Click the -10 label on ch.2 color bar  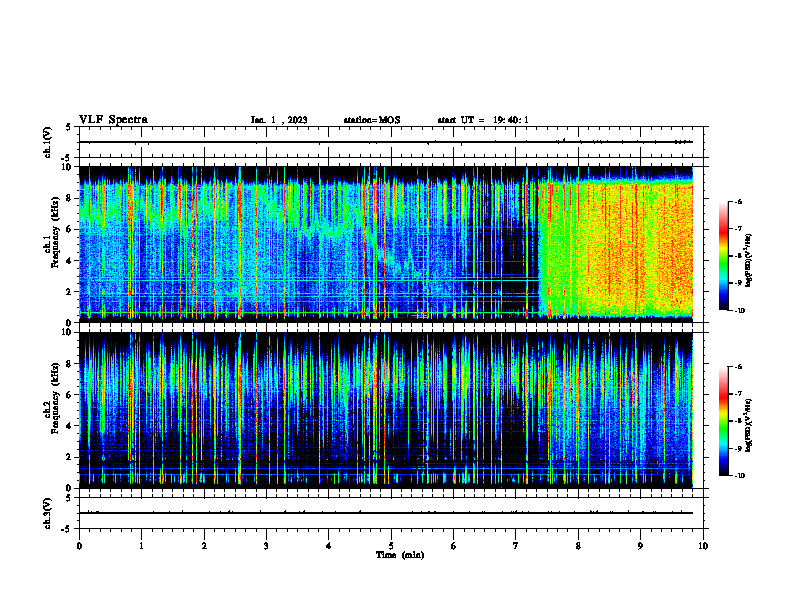739,476
